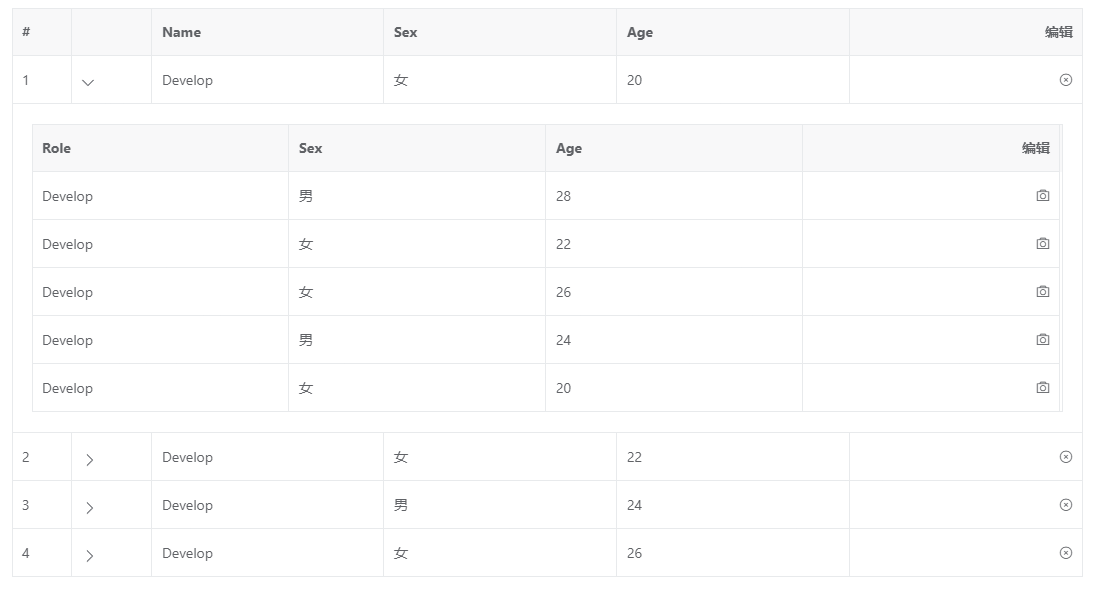Screen dimensions: 1094x598
Task: Click the 编辑 header inside the nested table
Action: [x=1037, y=148]
